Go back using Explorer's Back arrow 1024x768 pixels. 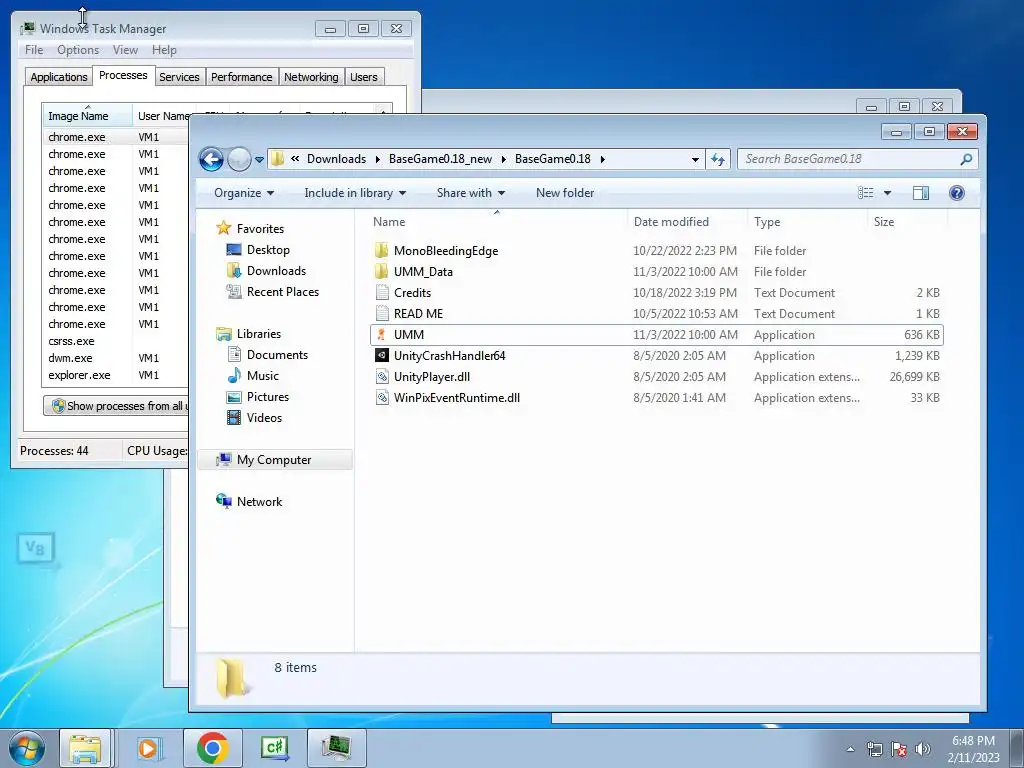pyautogui.click(x=211, y=159)
